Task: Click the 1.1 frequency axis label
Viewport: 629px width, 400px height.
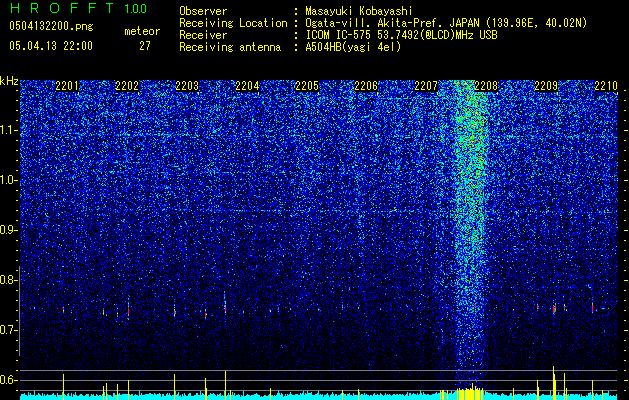Action: (x=9, y=130)
